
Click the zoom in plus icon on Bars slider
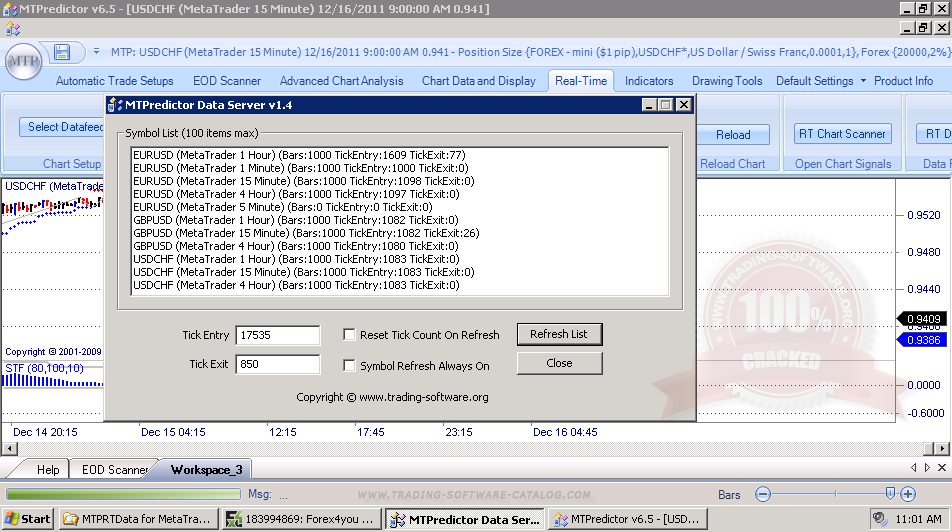(x=907, y=494)
